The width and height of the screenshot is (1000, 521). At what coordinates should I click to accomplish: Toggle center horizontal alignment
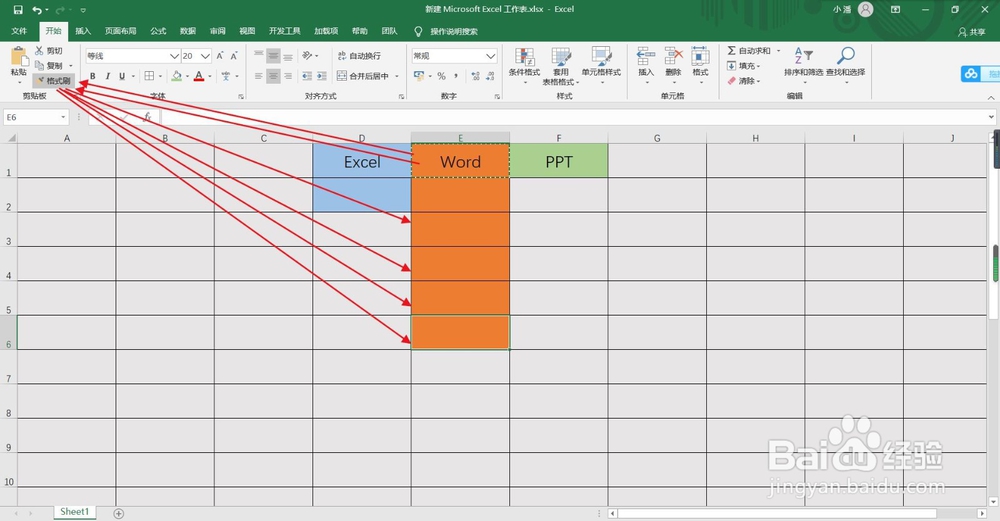[x=273, y=76]
